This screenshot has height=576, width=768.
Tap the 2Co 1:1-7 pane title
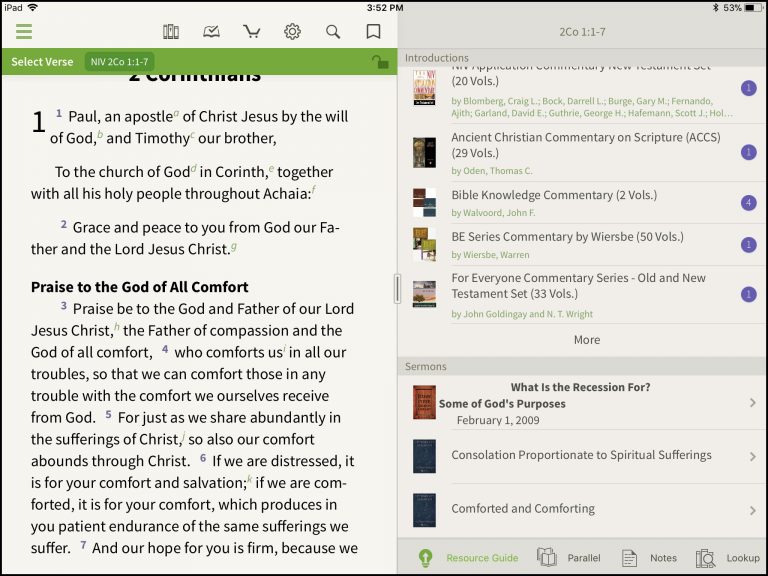point(582,32)
